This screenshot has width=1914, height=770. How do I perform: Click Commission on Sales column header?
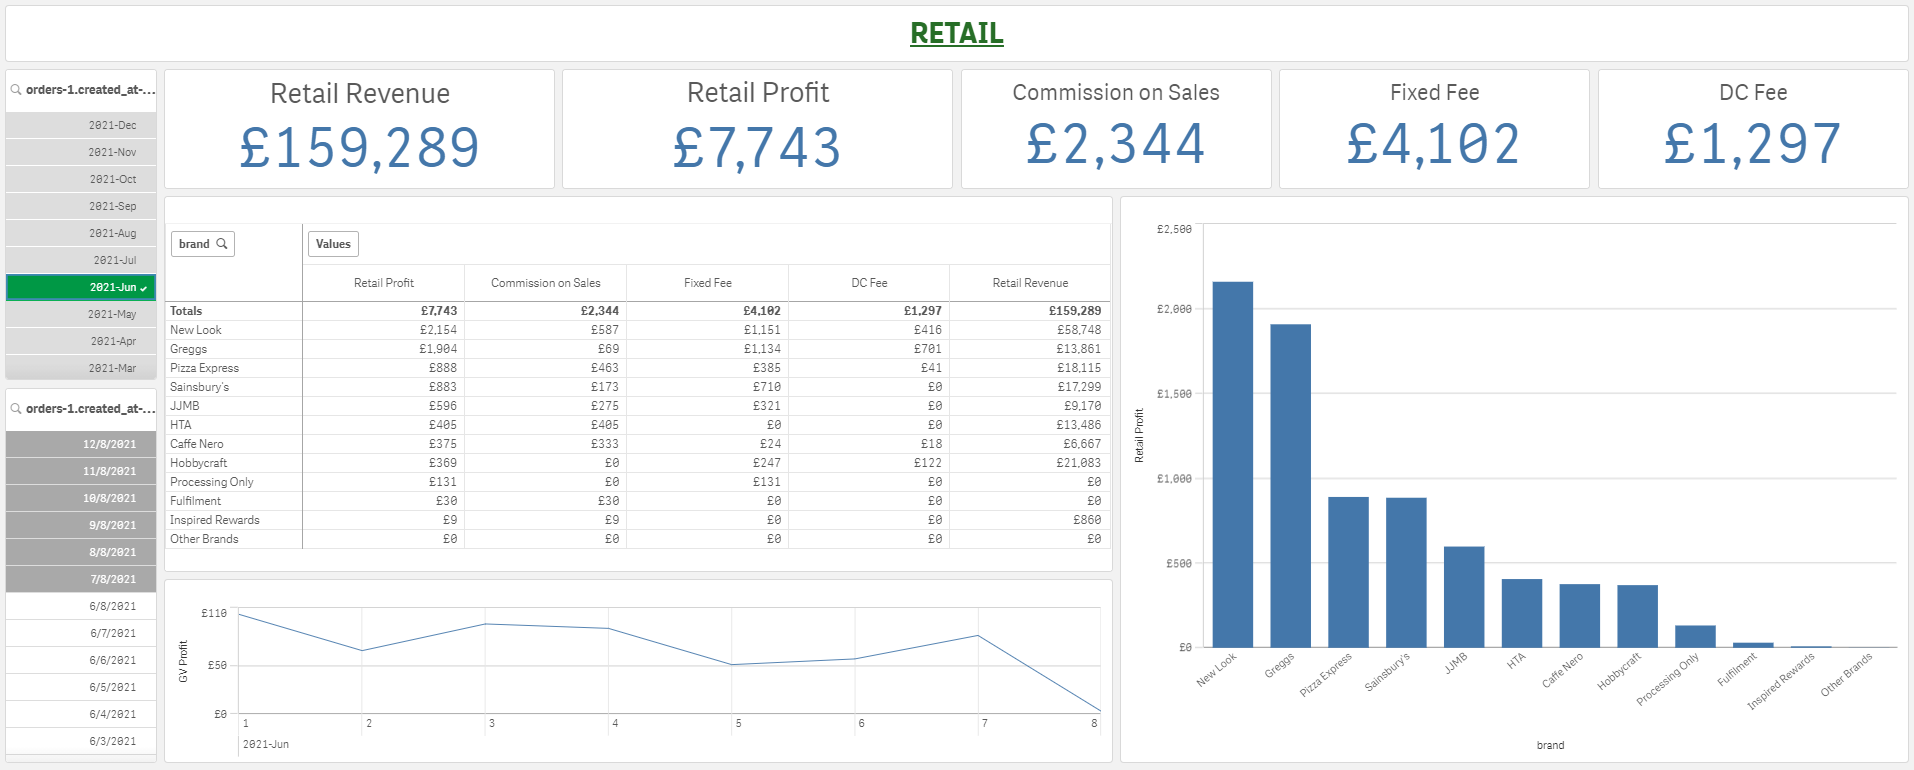[545, 284]
